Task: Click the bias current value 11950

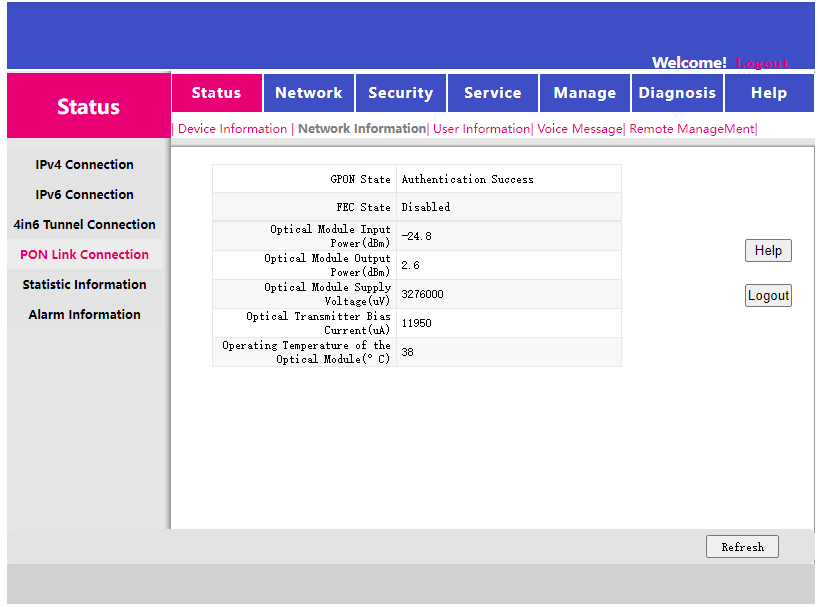Action: 416,323
